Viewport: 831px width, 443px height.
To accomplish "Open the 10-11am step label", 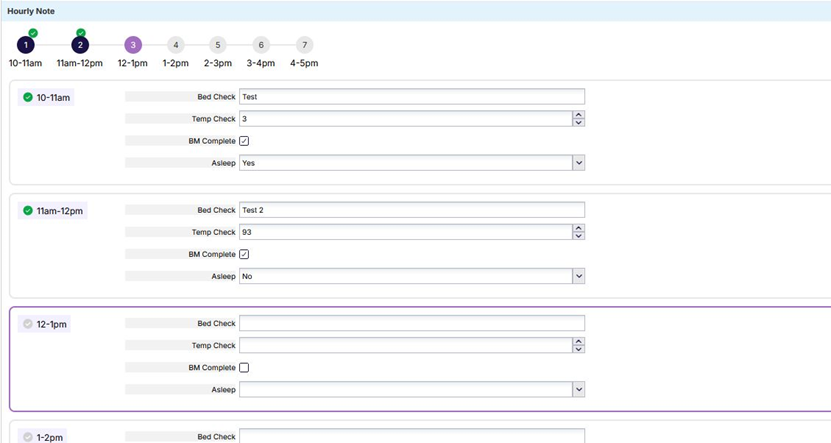I will pyautogui.click(x=25, y=63).
